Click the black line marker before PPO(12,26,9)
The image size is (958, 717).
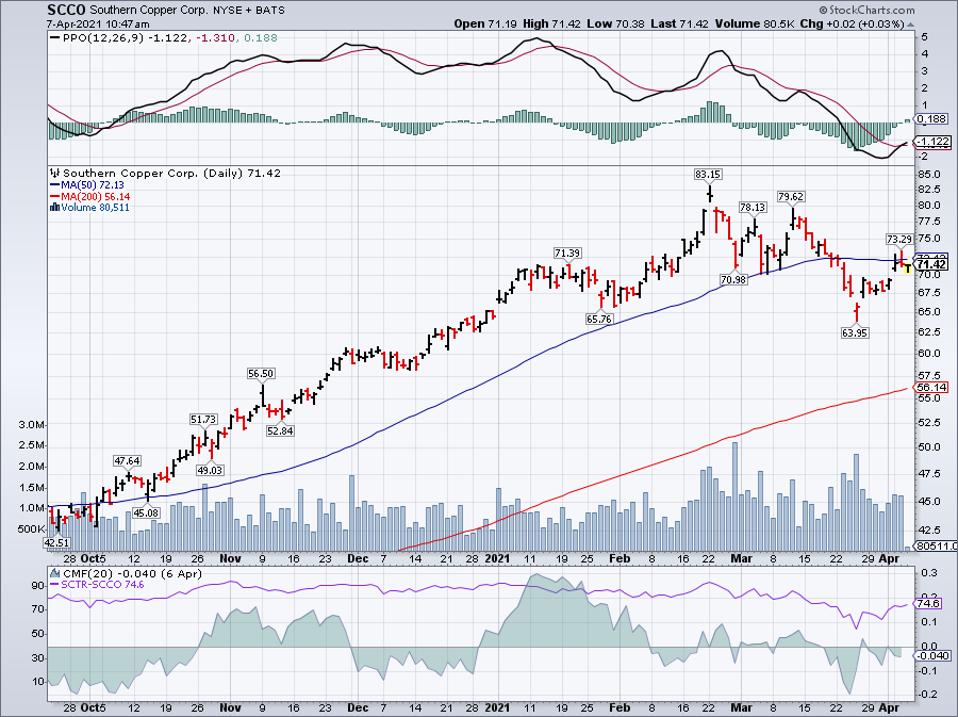(54, 38)
